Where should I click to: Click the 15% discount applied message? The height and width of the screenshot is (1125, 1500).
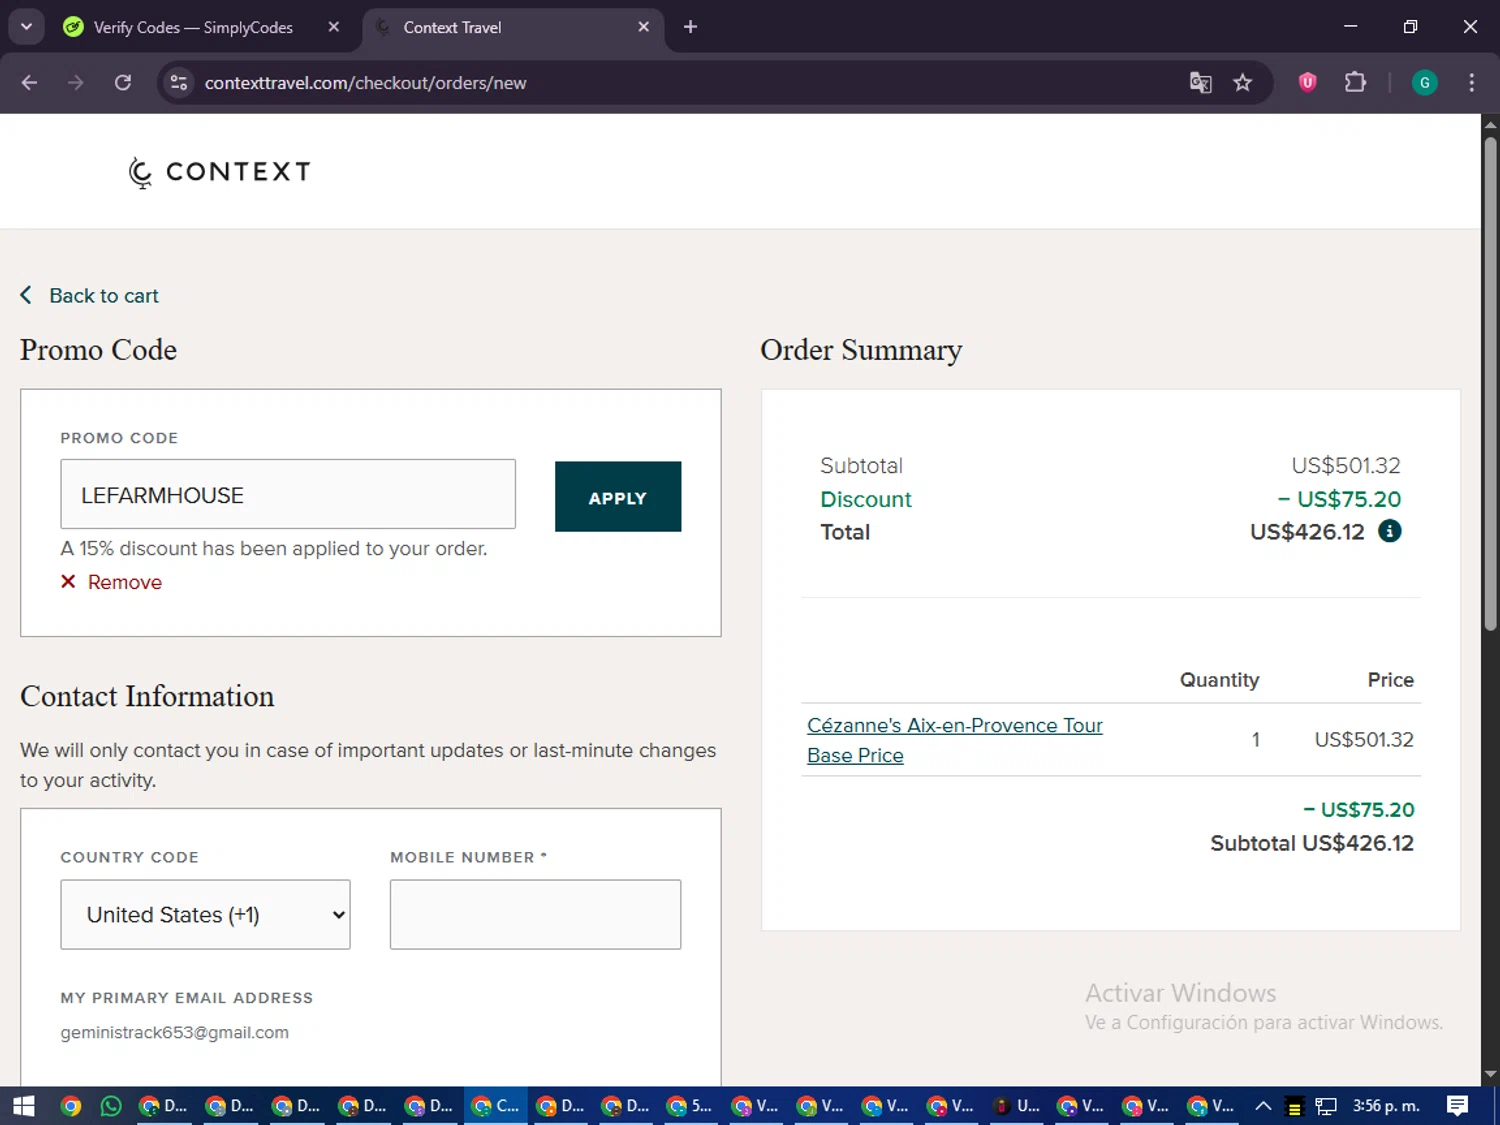pos(274,549)
